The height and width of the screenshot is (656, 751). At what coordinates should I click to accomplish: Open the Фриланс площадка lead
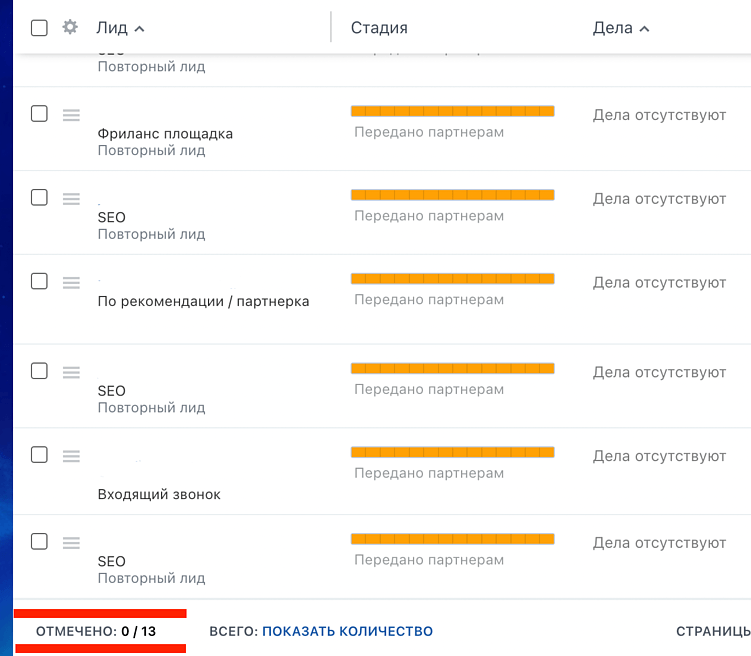(165, 134)
